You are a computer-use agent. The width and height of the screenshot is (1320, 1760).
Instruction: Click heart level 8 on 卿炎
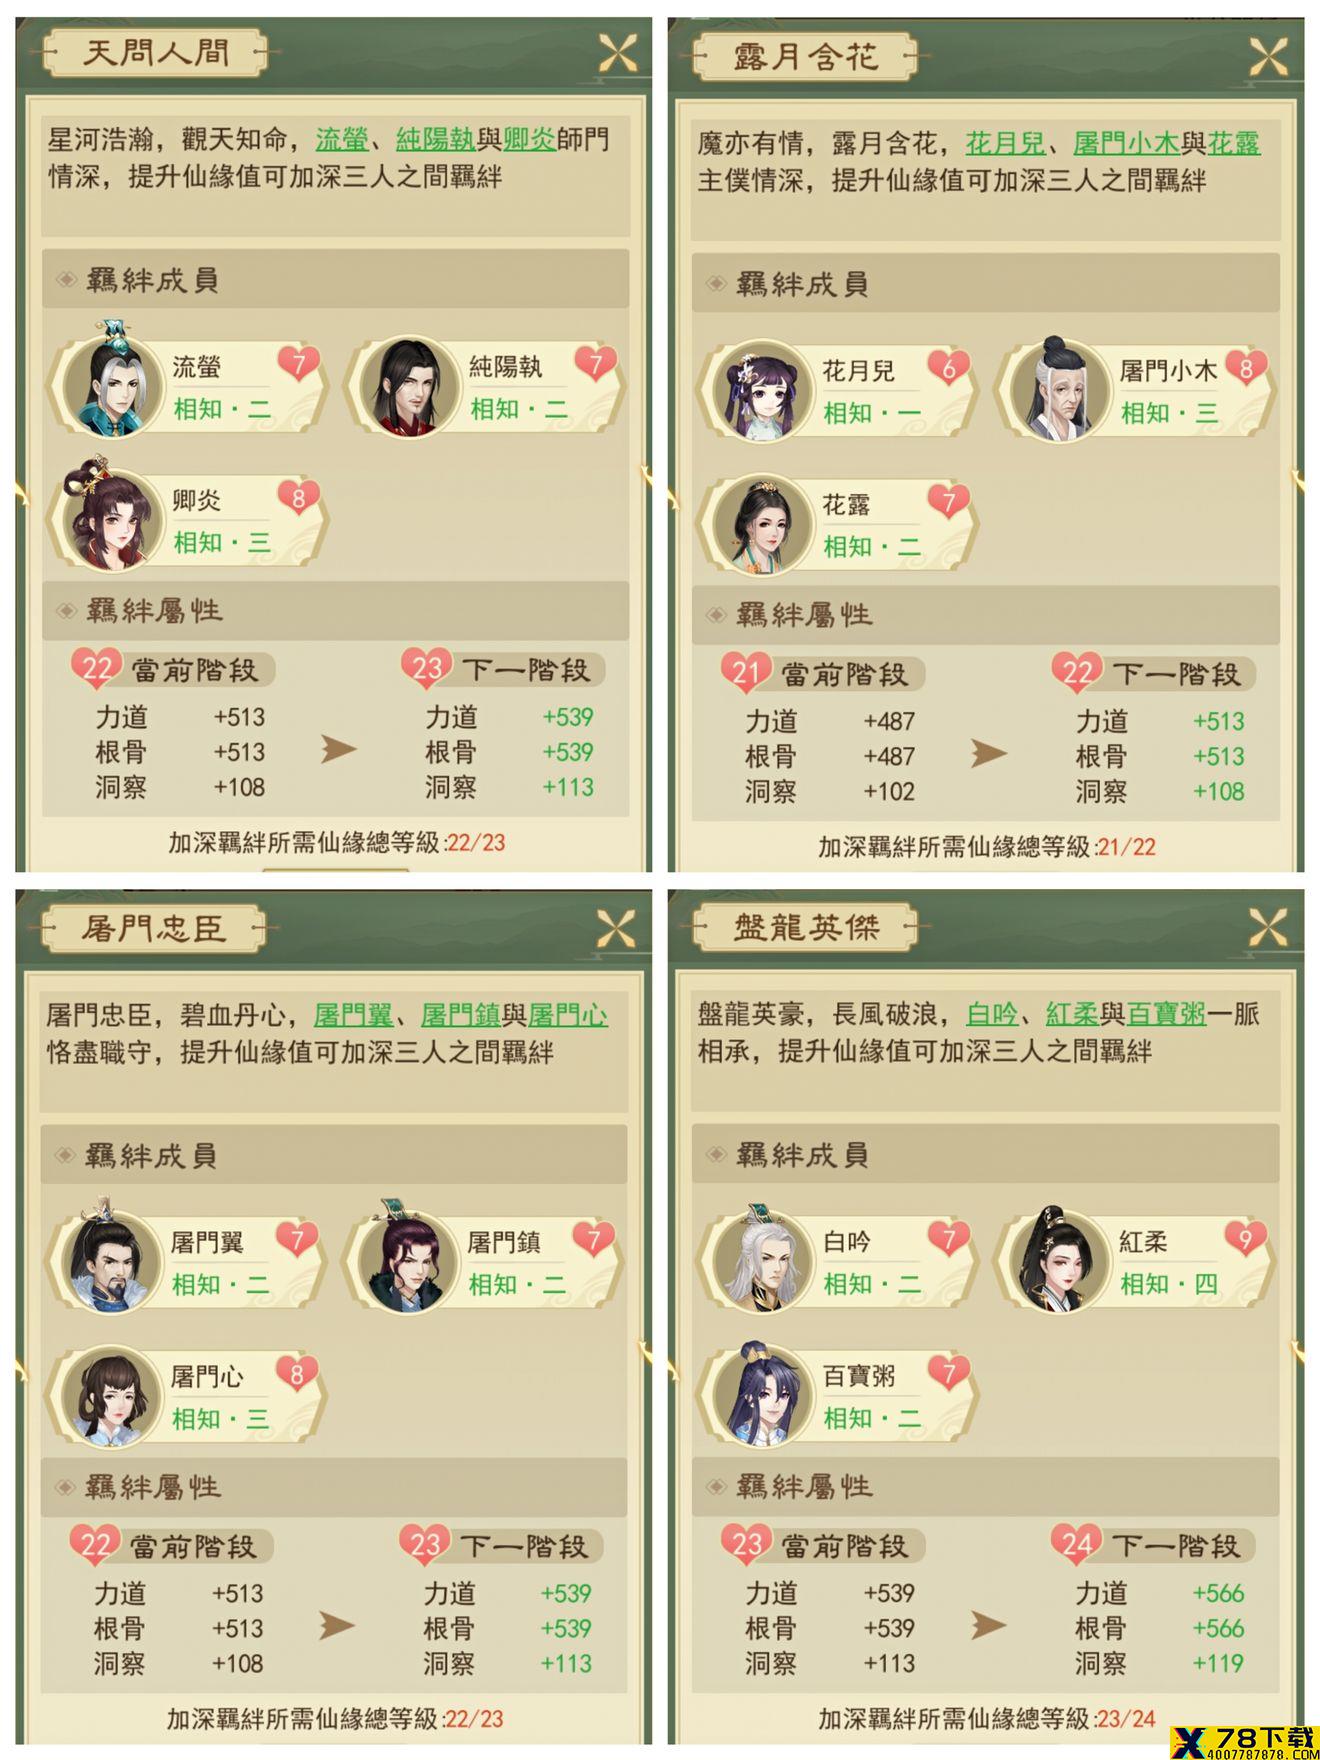click(298, 498)
